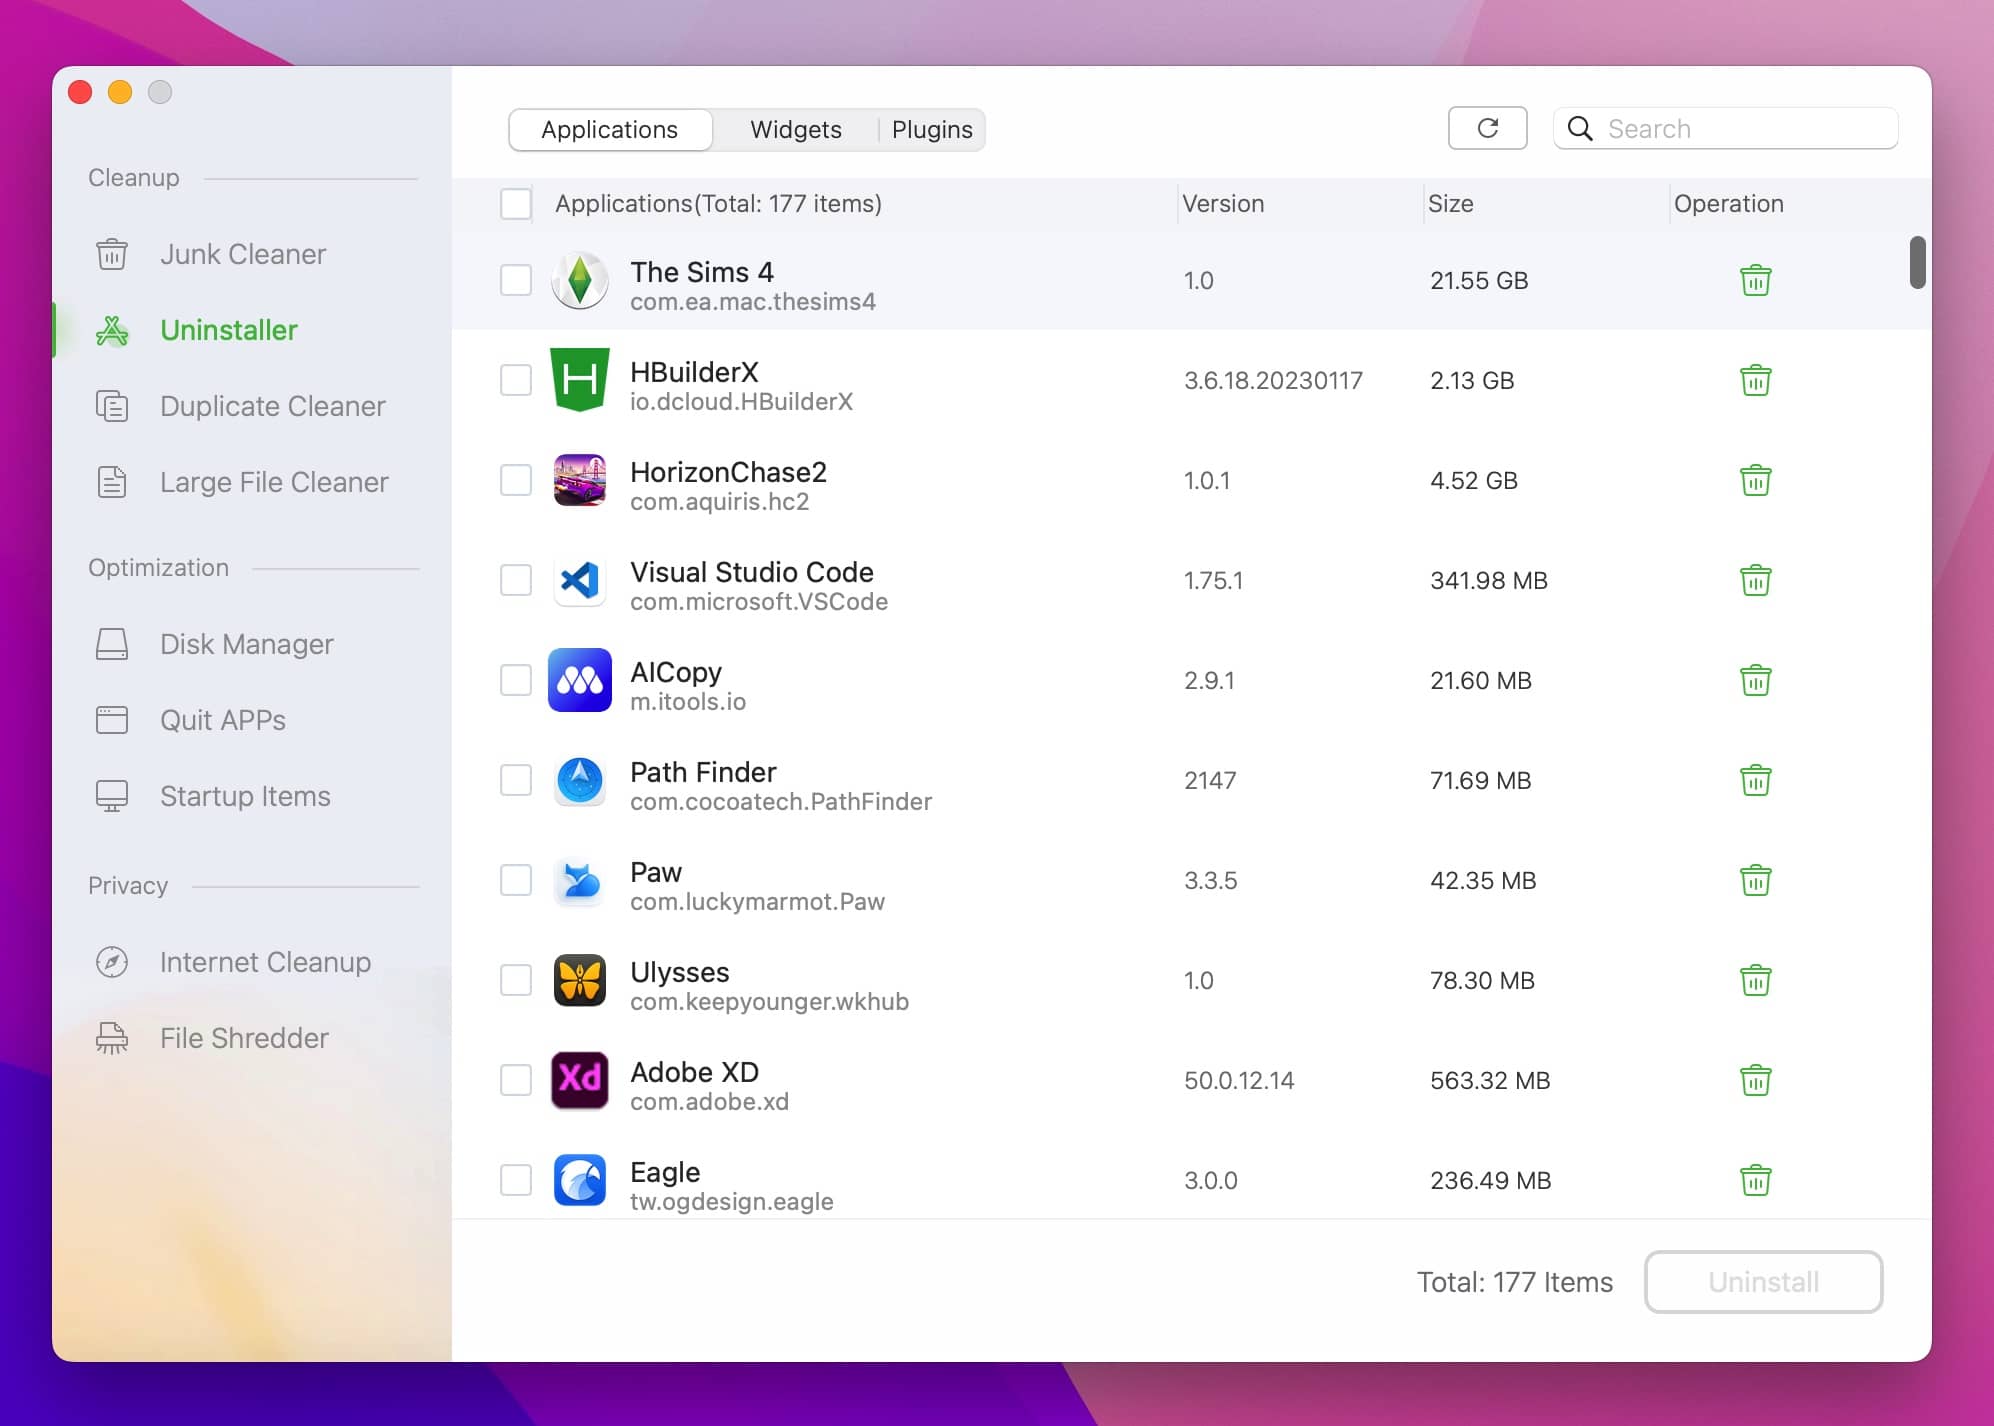Click trash icon for HBuilderX

click(x=1755, y=380)
